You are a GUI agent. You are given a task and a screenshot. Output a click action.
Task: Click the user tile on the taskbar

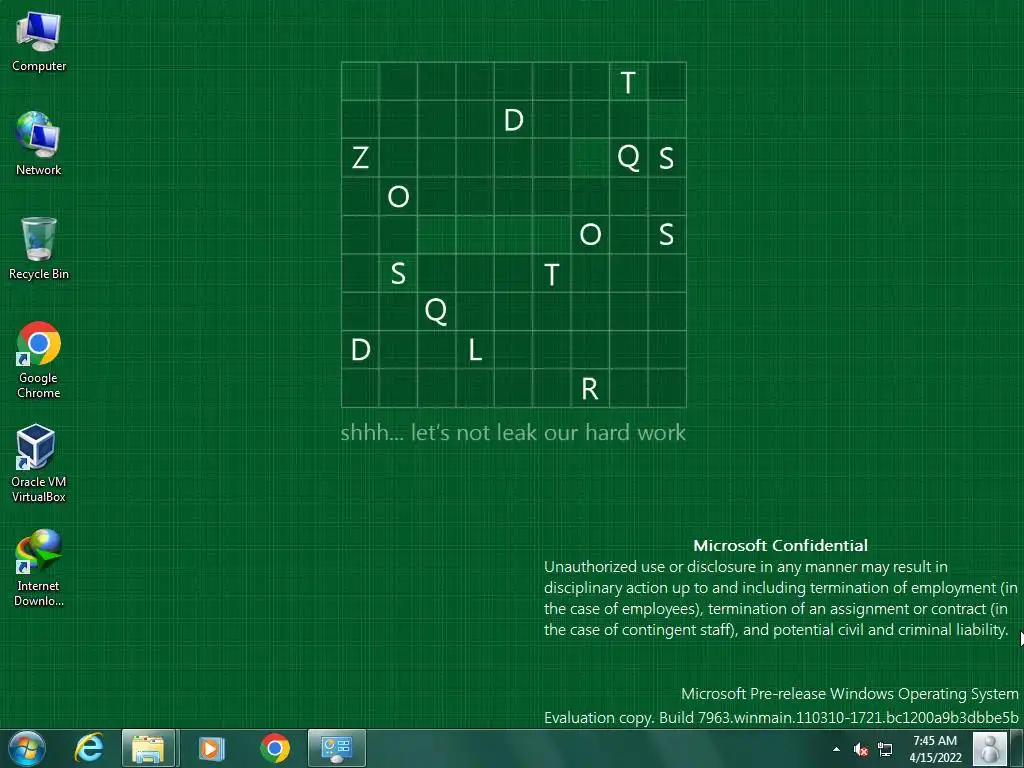pyautogui.click(x=989, y=748)
